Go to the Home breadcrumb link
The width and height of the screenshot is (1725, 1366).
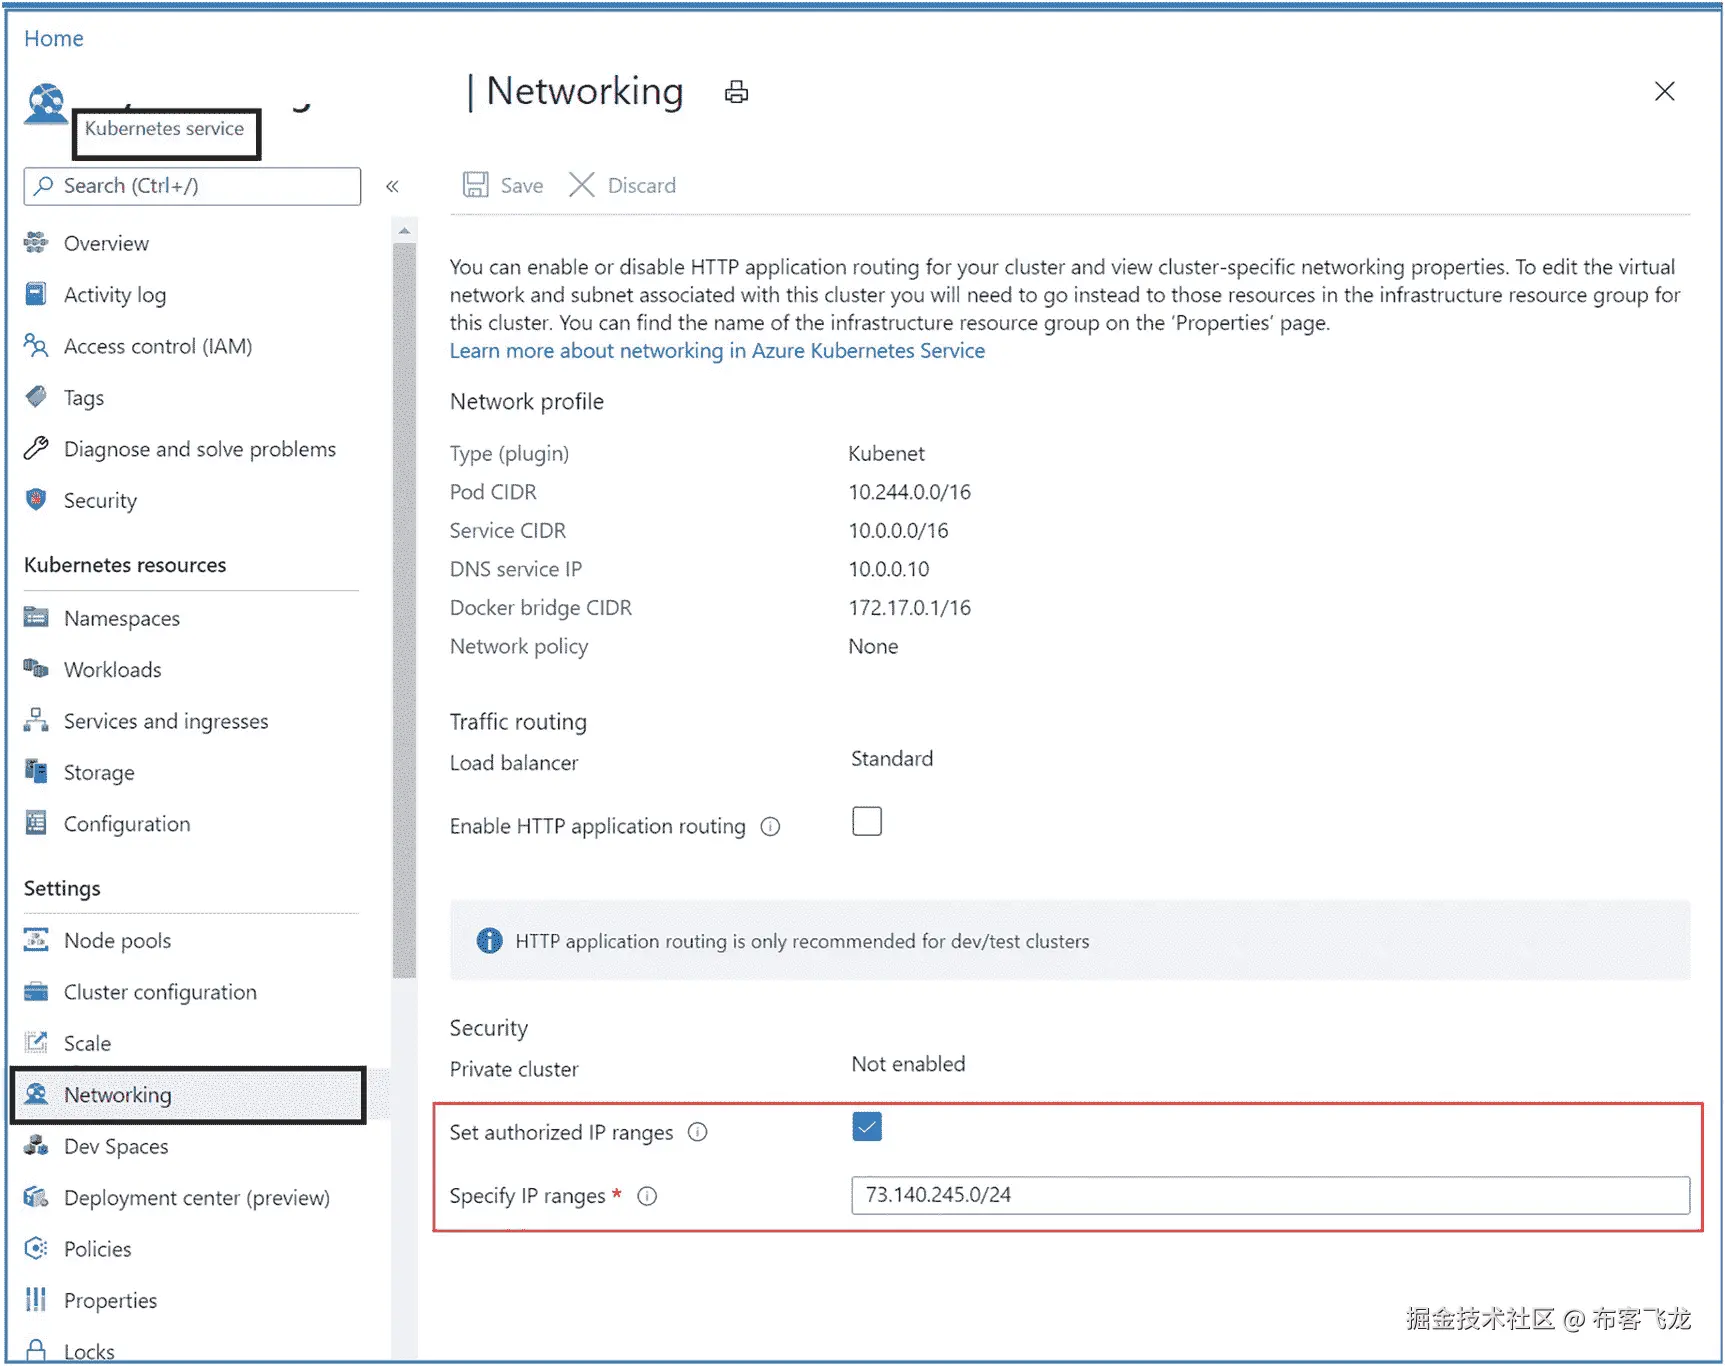pos(54,38)
